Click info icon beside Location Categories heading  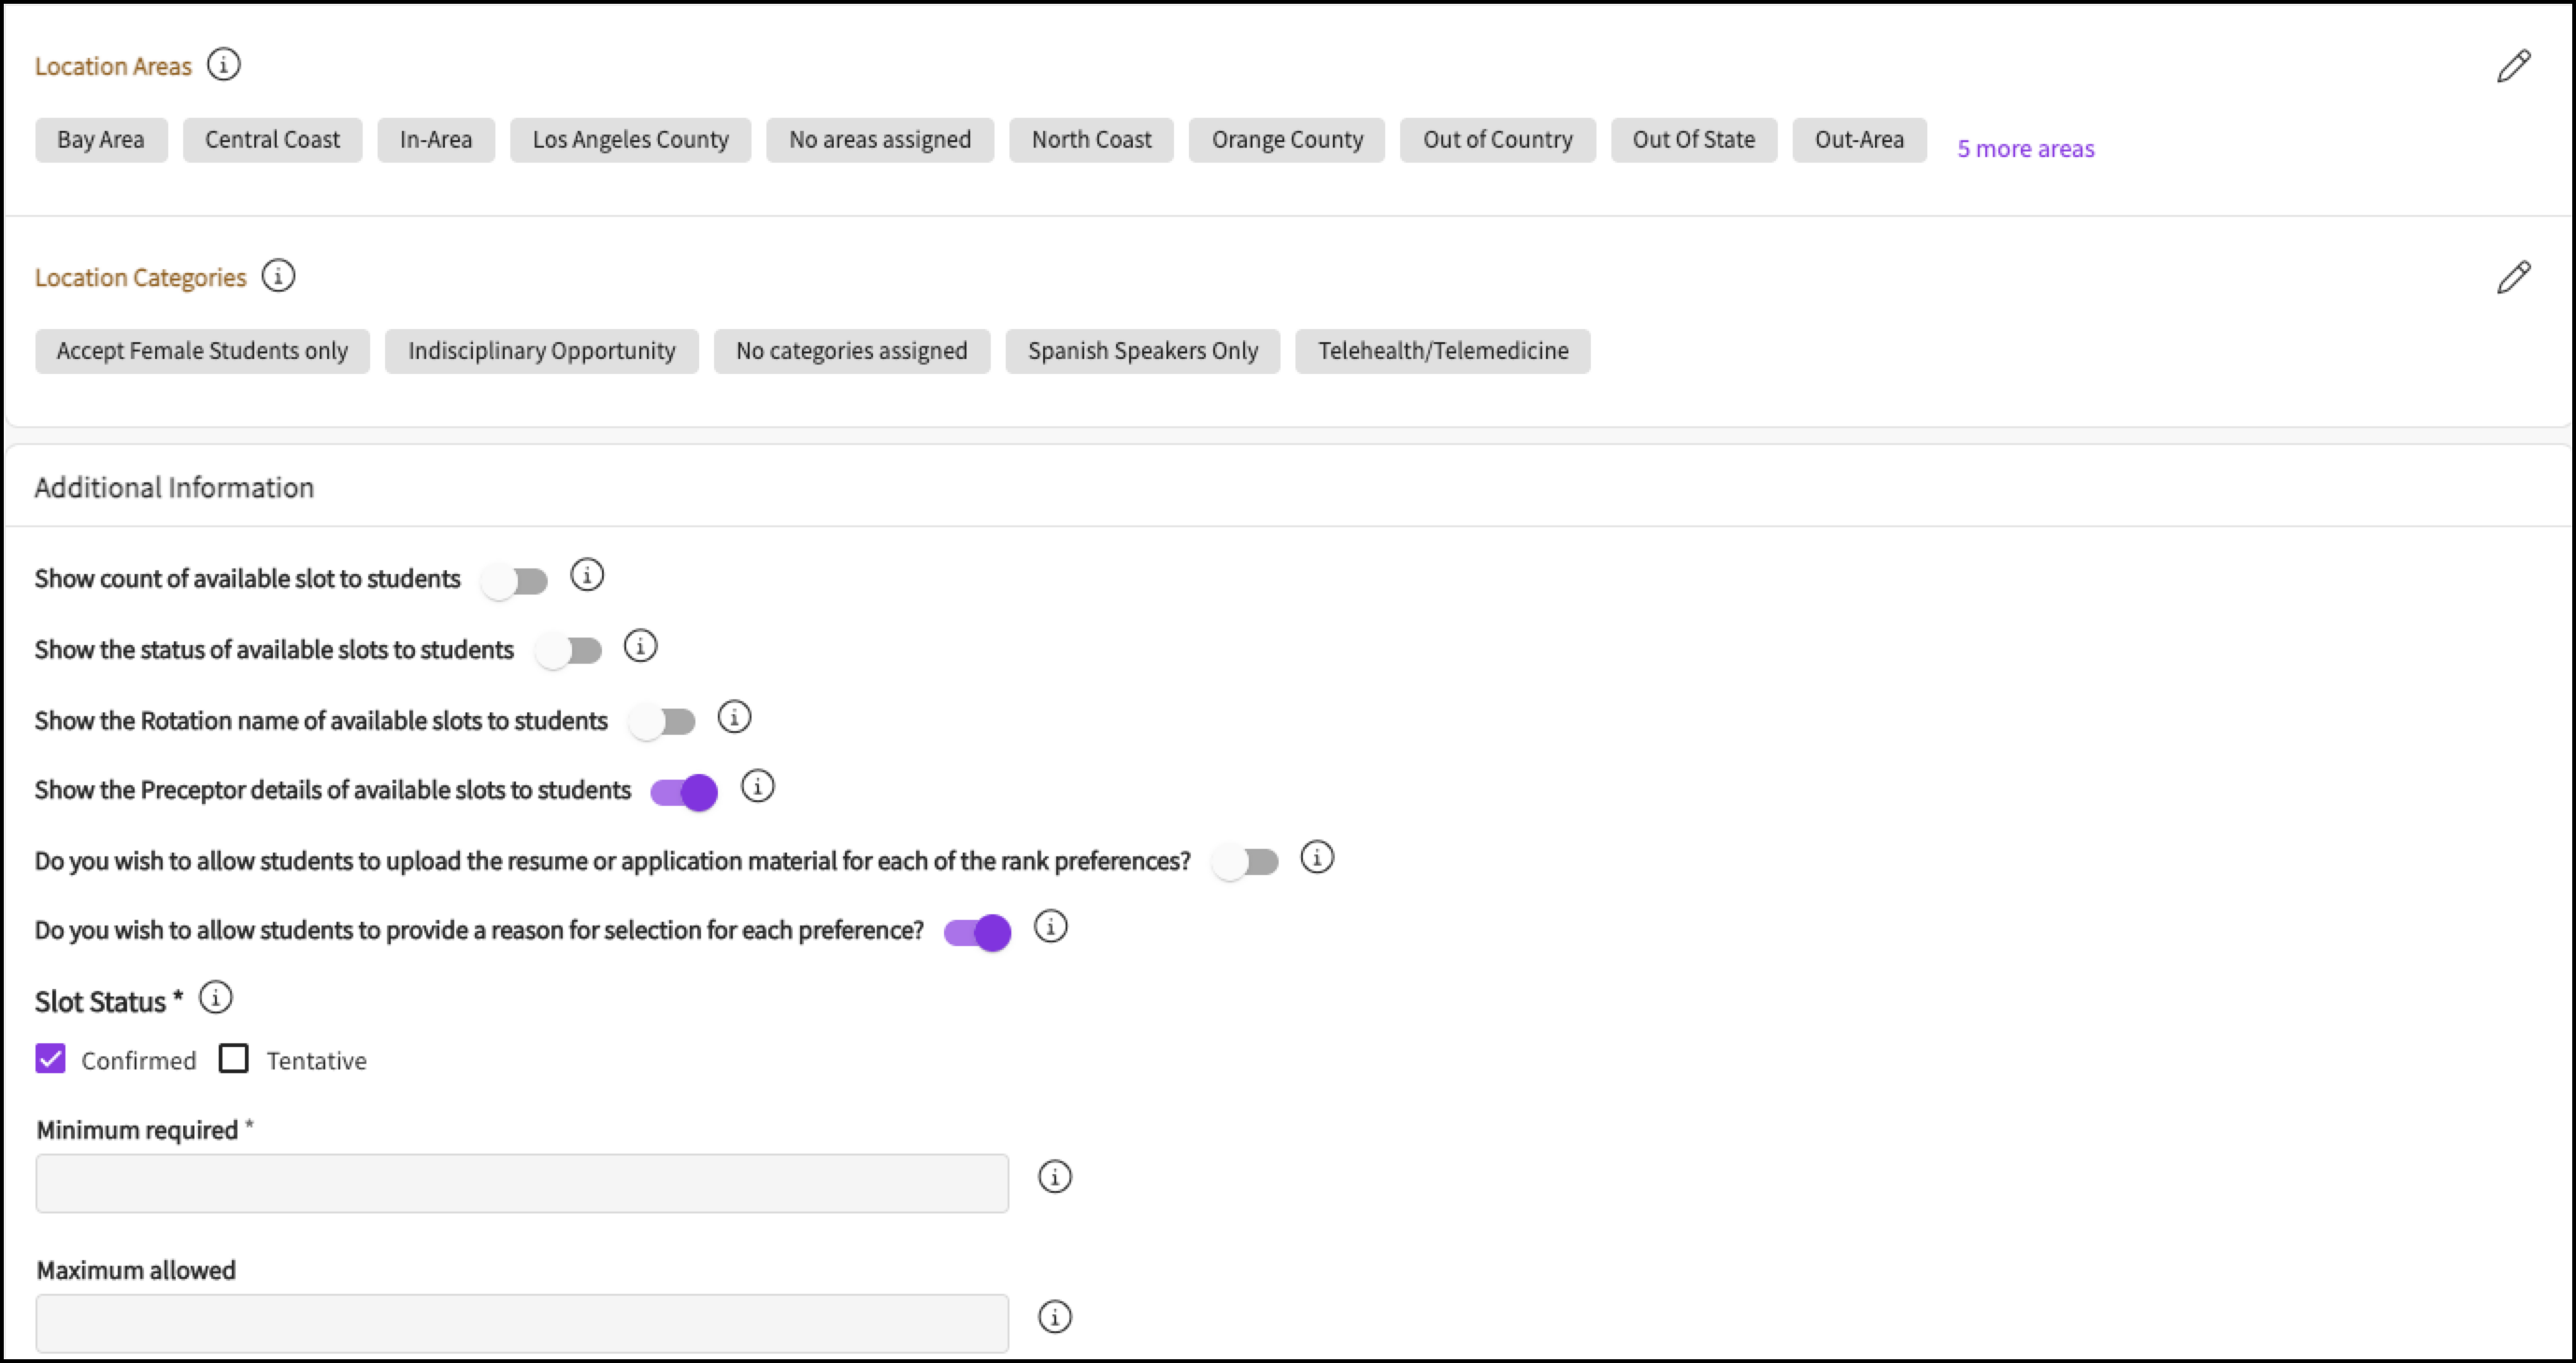tap(278, 276)
